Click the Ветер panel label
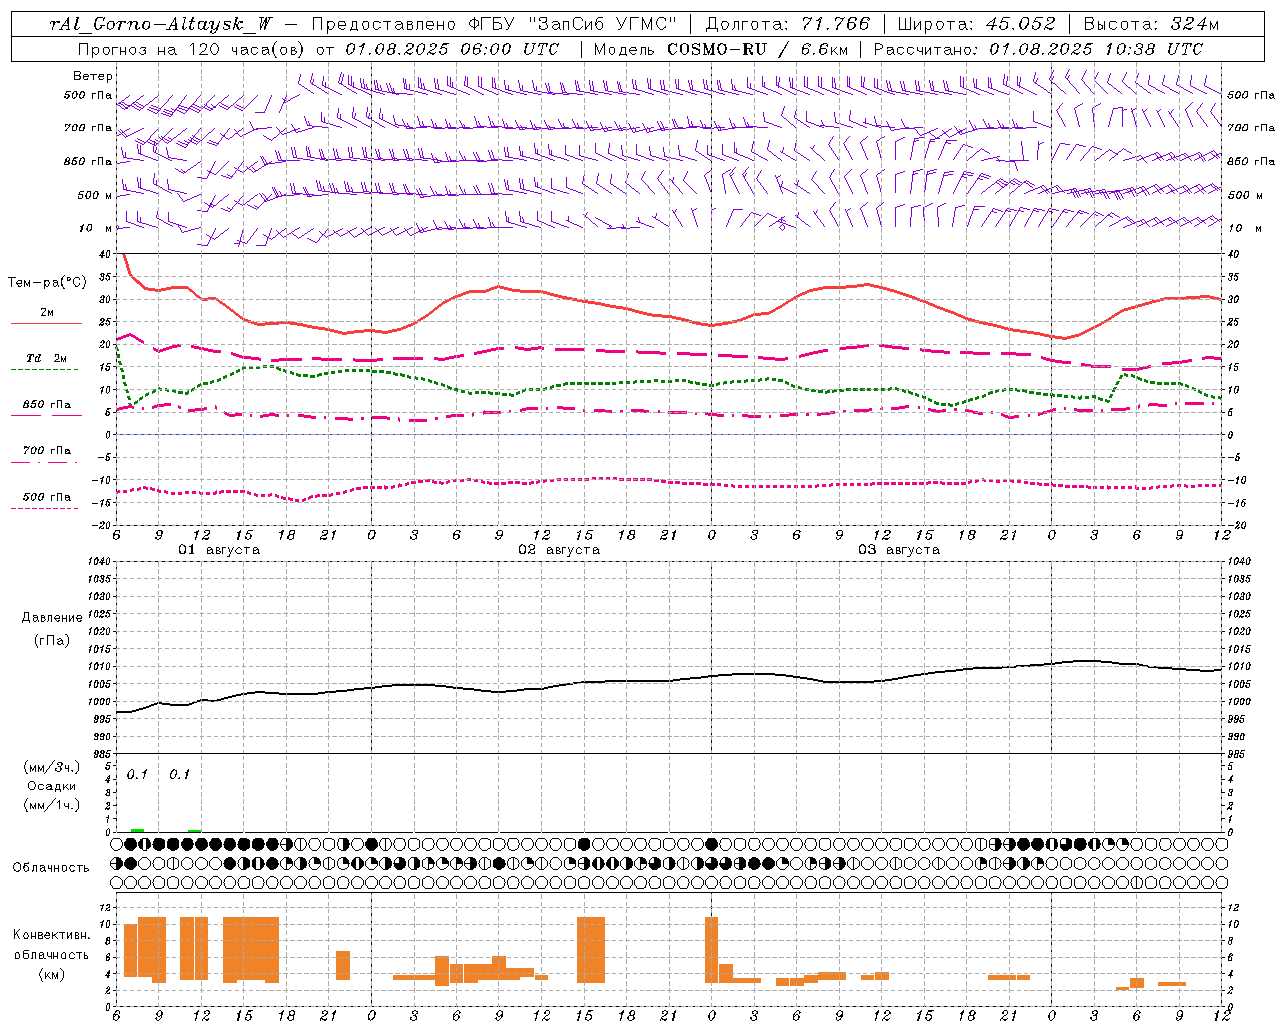 93,76
